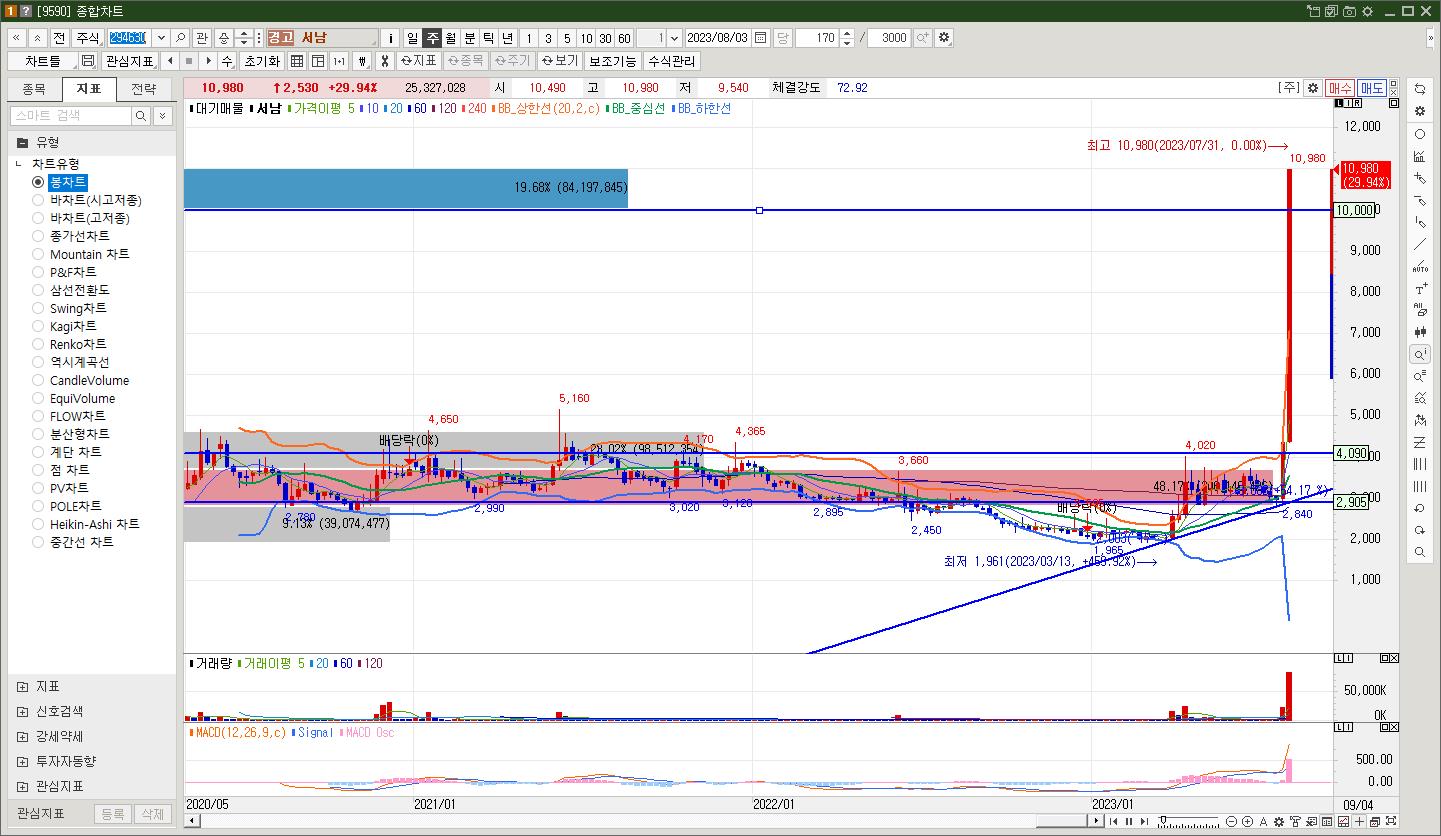Click the undo arrow in right toolbar
Viewport: 1441px width, 836px height.
coord(1420,508)
